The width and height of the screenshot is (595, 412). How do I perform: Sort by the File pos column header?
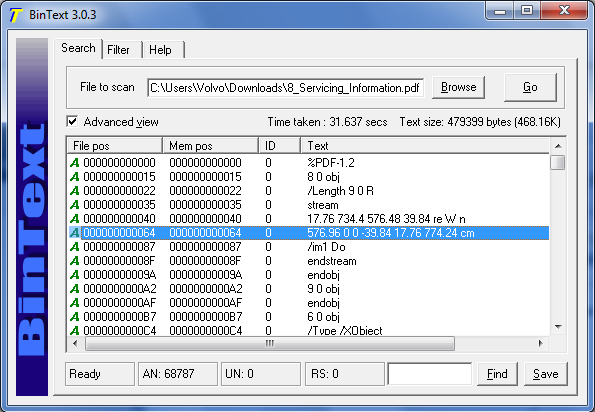(x=115, y=146)
